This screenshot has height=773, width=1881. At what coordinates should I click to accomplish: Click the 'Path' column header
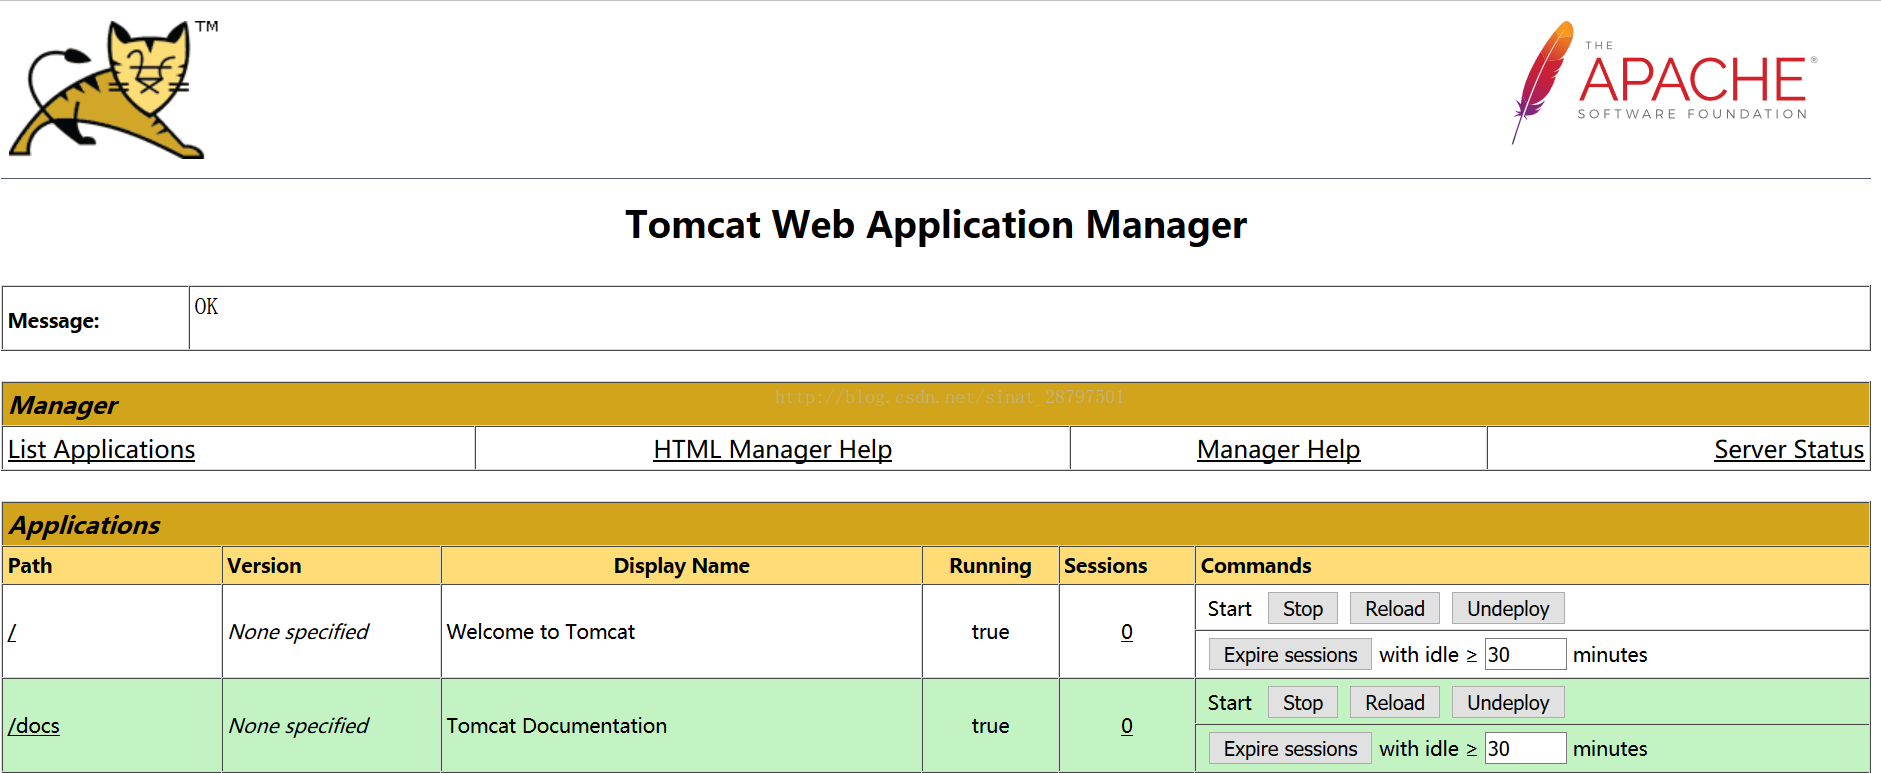(x=30, y=566)
